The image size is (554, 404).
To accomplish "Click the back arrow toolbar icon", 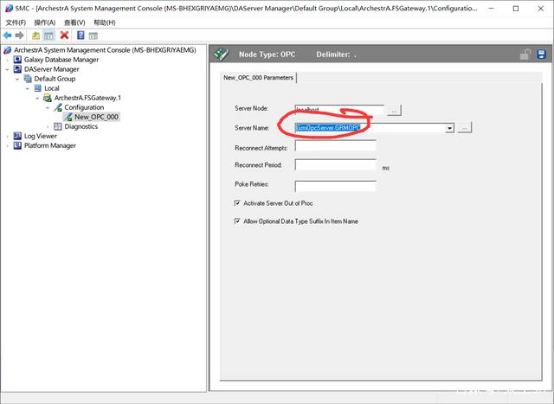I will [x=7, y=35].
